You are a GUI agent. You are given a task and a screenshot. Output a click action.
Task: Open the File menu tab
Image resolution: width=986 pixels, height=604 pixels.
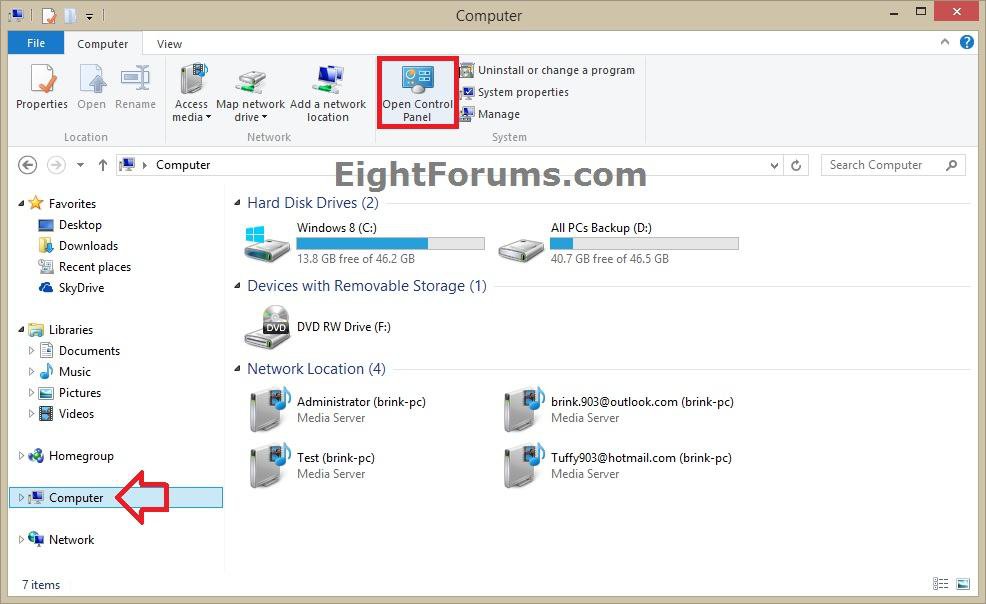pyautogui.click(x=36, y=43)
